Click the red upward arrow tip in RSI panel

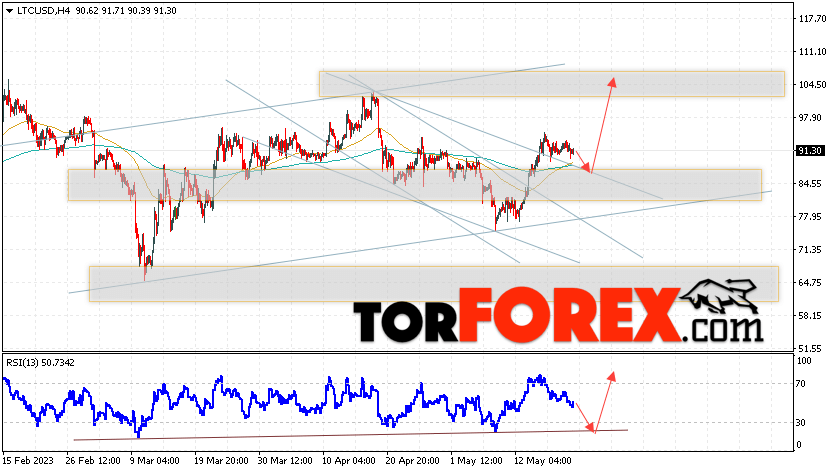(x=612, y=376)
